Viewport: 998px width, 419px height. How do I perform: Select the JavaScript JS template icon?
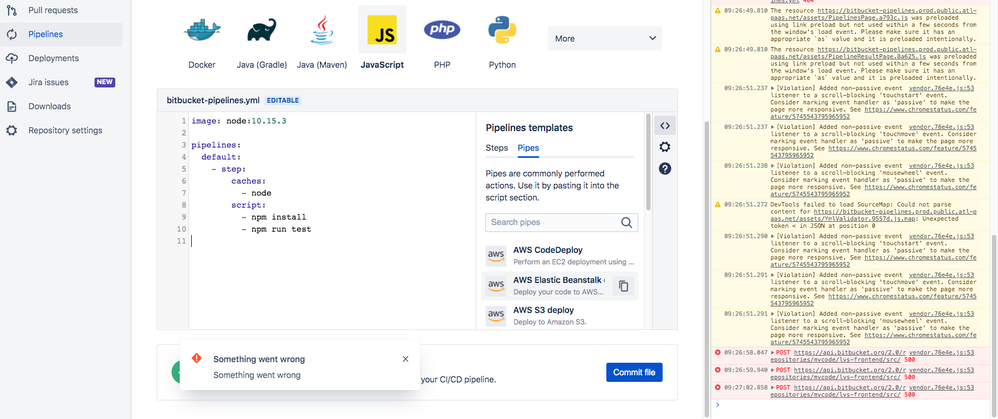382,30
